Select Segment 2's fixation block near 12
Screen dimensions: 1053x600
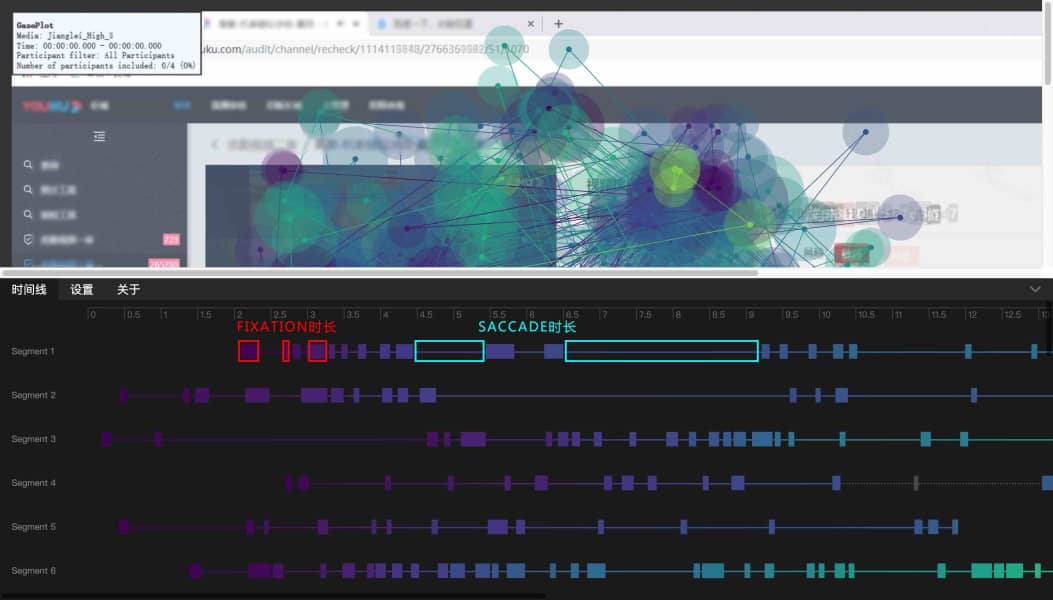click(x=974, y=395)
